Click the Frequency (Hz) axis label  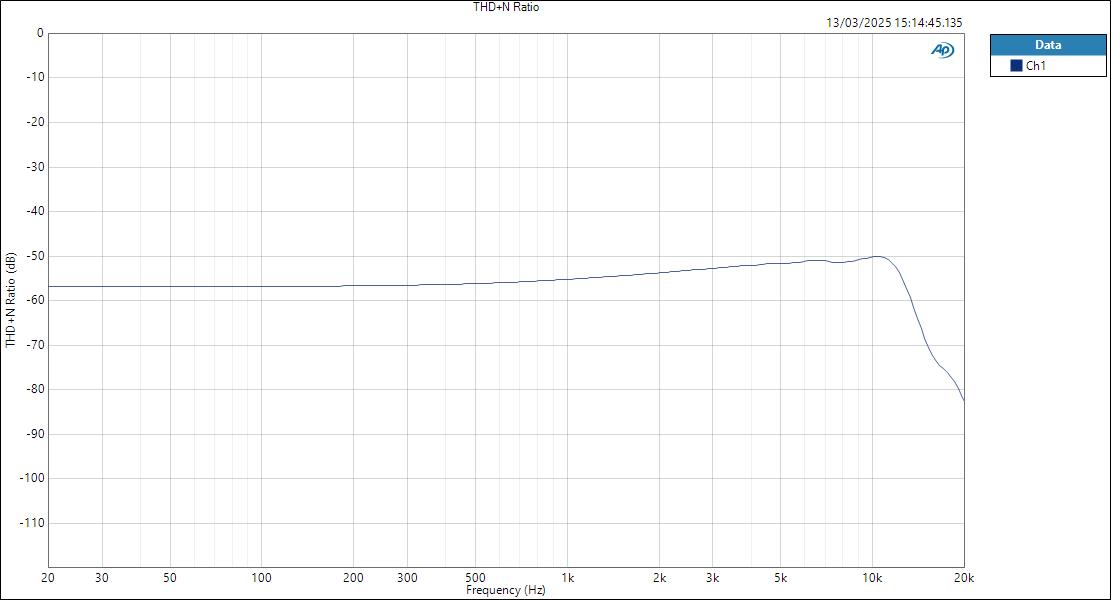(x=505, y=590)
